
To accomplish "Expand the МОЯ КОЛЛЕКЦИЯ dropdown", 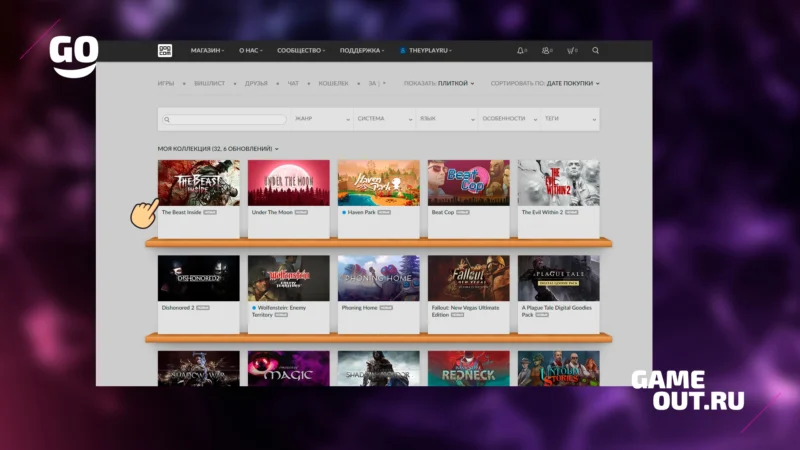I will (x=218, y=148).
